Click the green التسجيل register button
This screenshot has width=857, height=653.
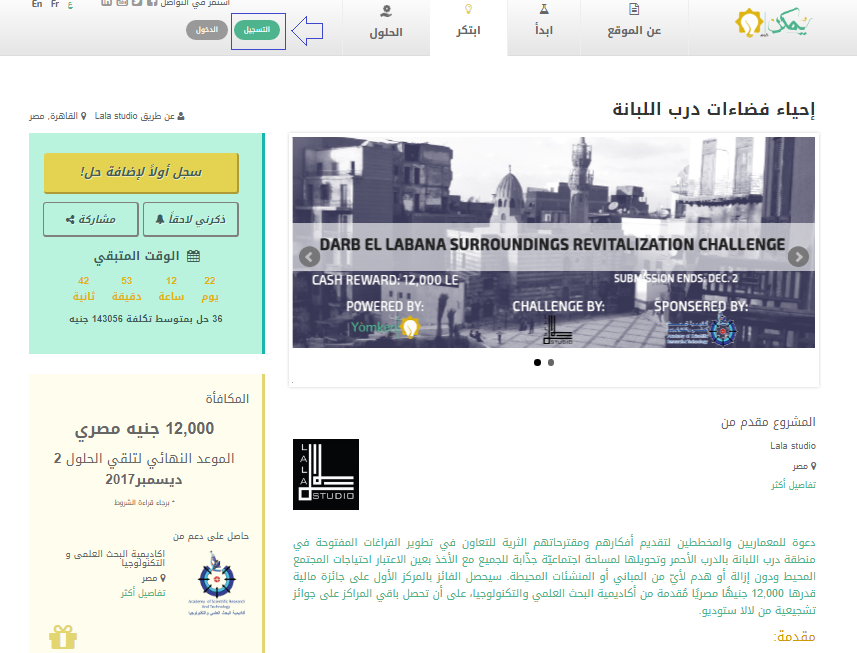[x=257, y=30]
